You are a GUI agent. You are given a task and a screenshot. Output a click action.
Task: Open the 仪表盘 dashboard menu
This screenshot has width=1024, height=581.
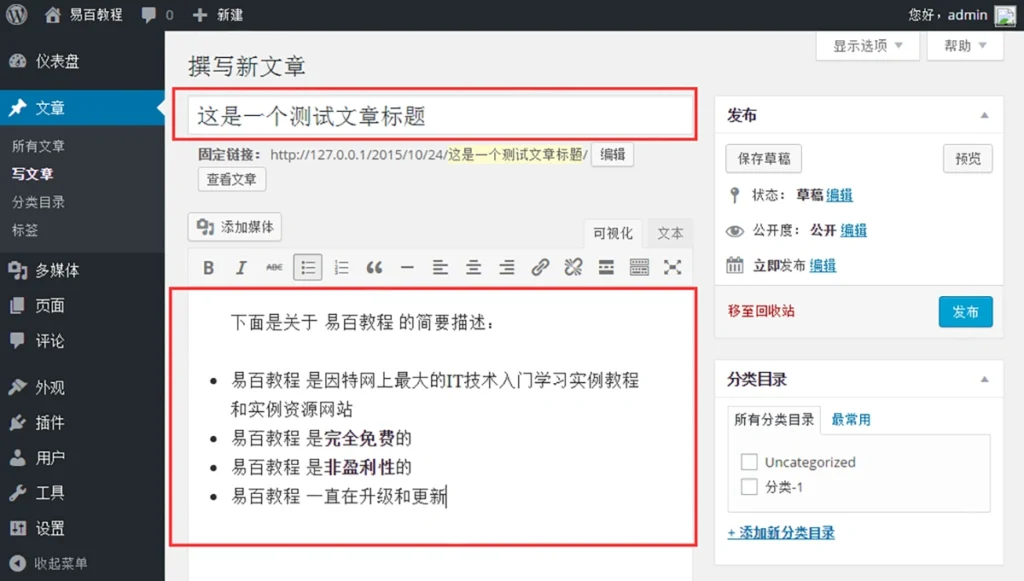(82, 61)
